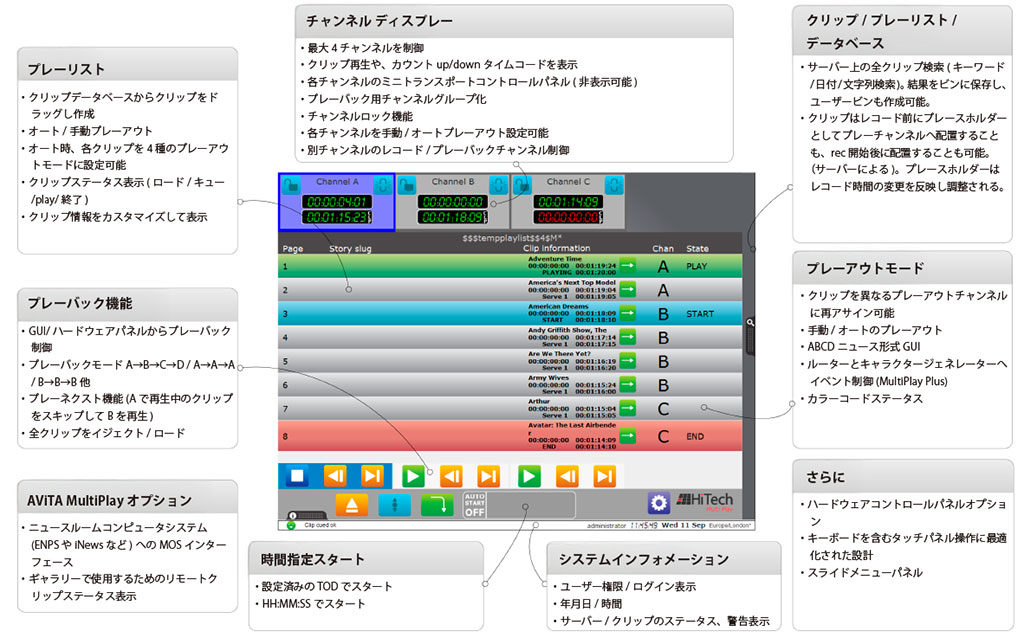
Task: Click the green play button beside the stop group
Action: click(412, 476)
